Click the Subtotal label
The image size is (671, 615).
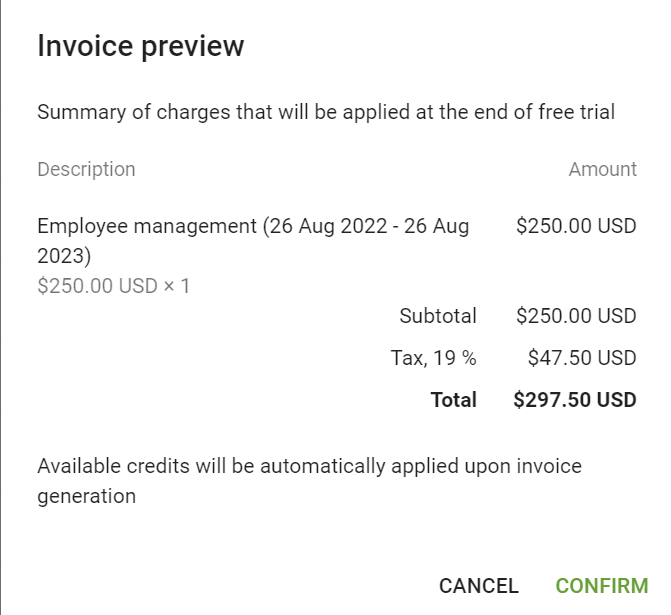[438, 316]
